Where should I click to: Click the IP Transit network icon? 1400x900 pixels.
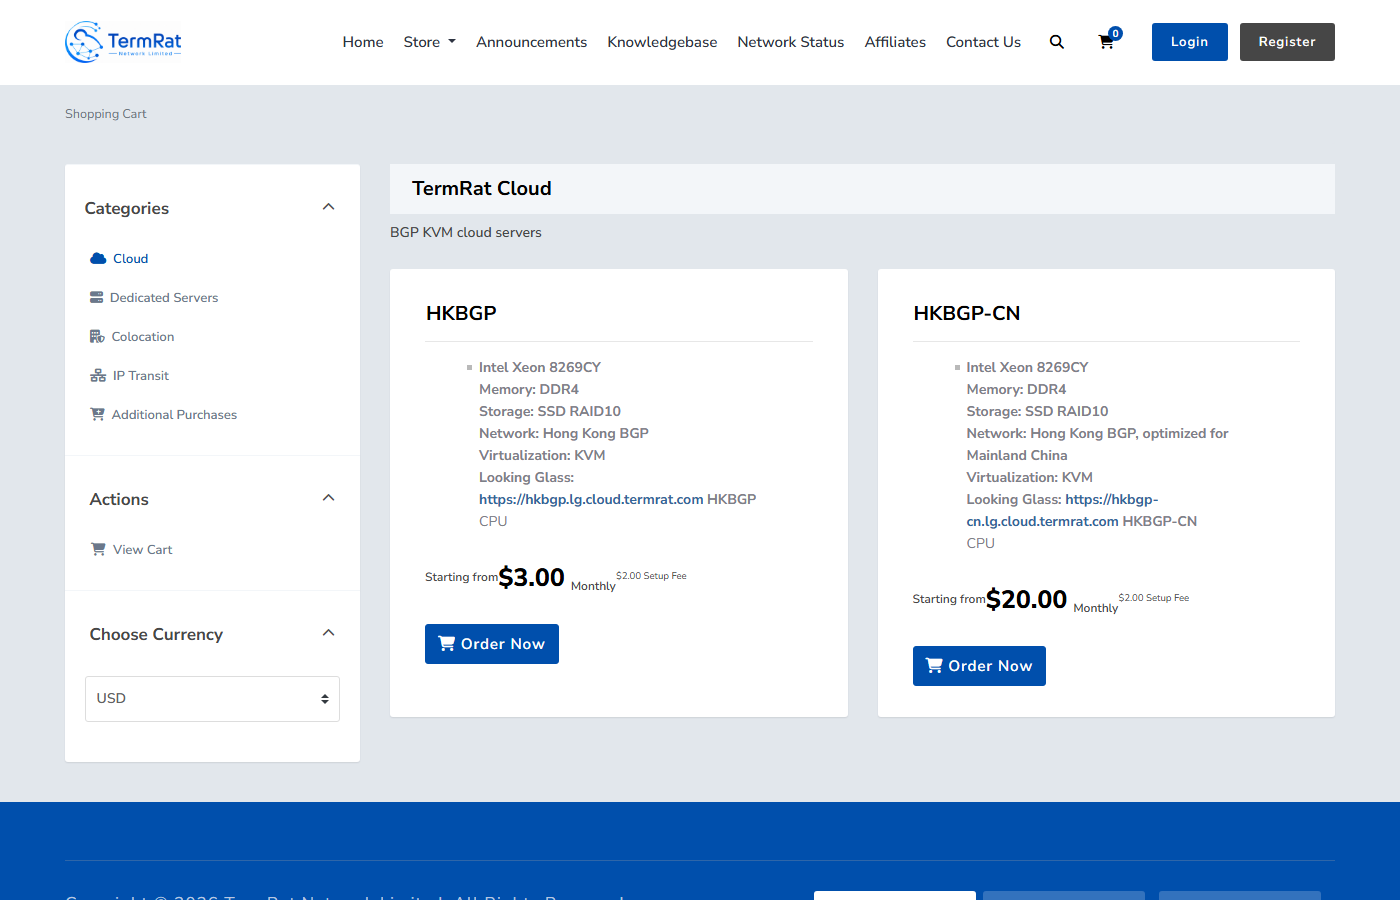pos(98,375)
